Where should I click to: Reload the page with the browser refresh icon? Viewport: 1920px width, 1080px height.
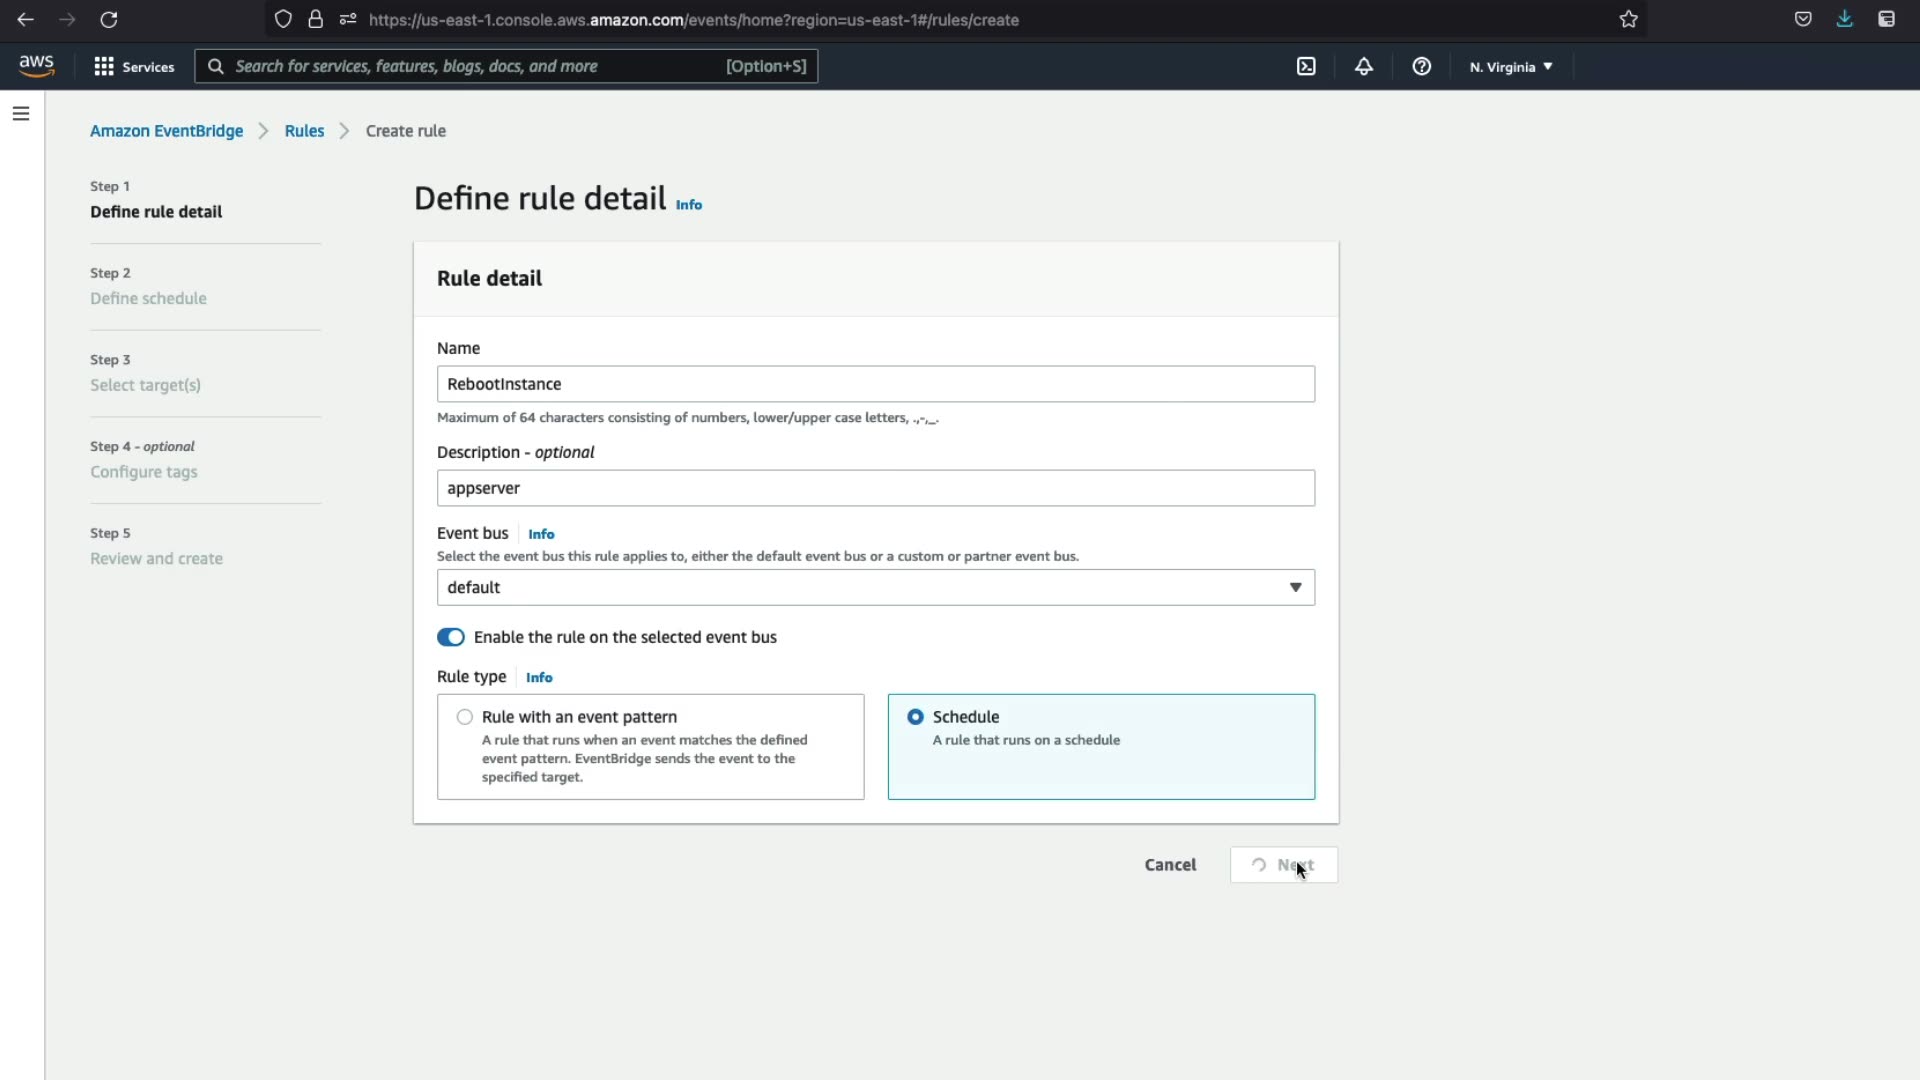point(109,19)
